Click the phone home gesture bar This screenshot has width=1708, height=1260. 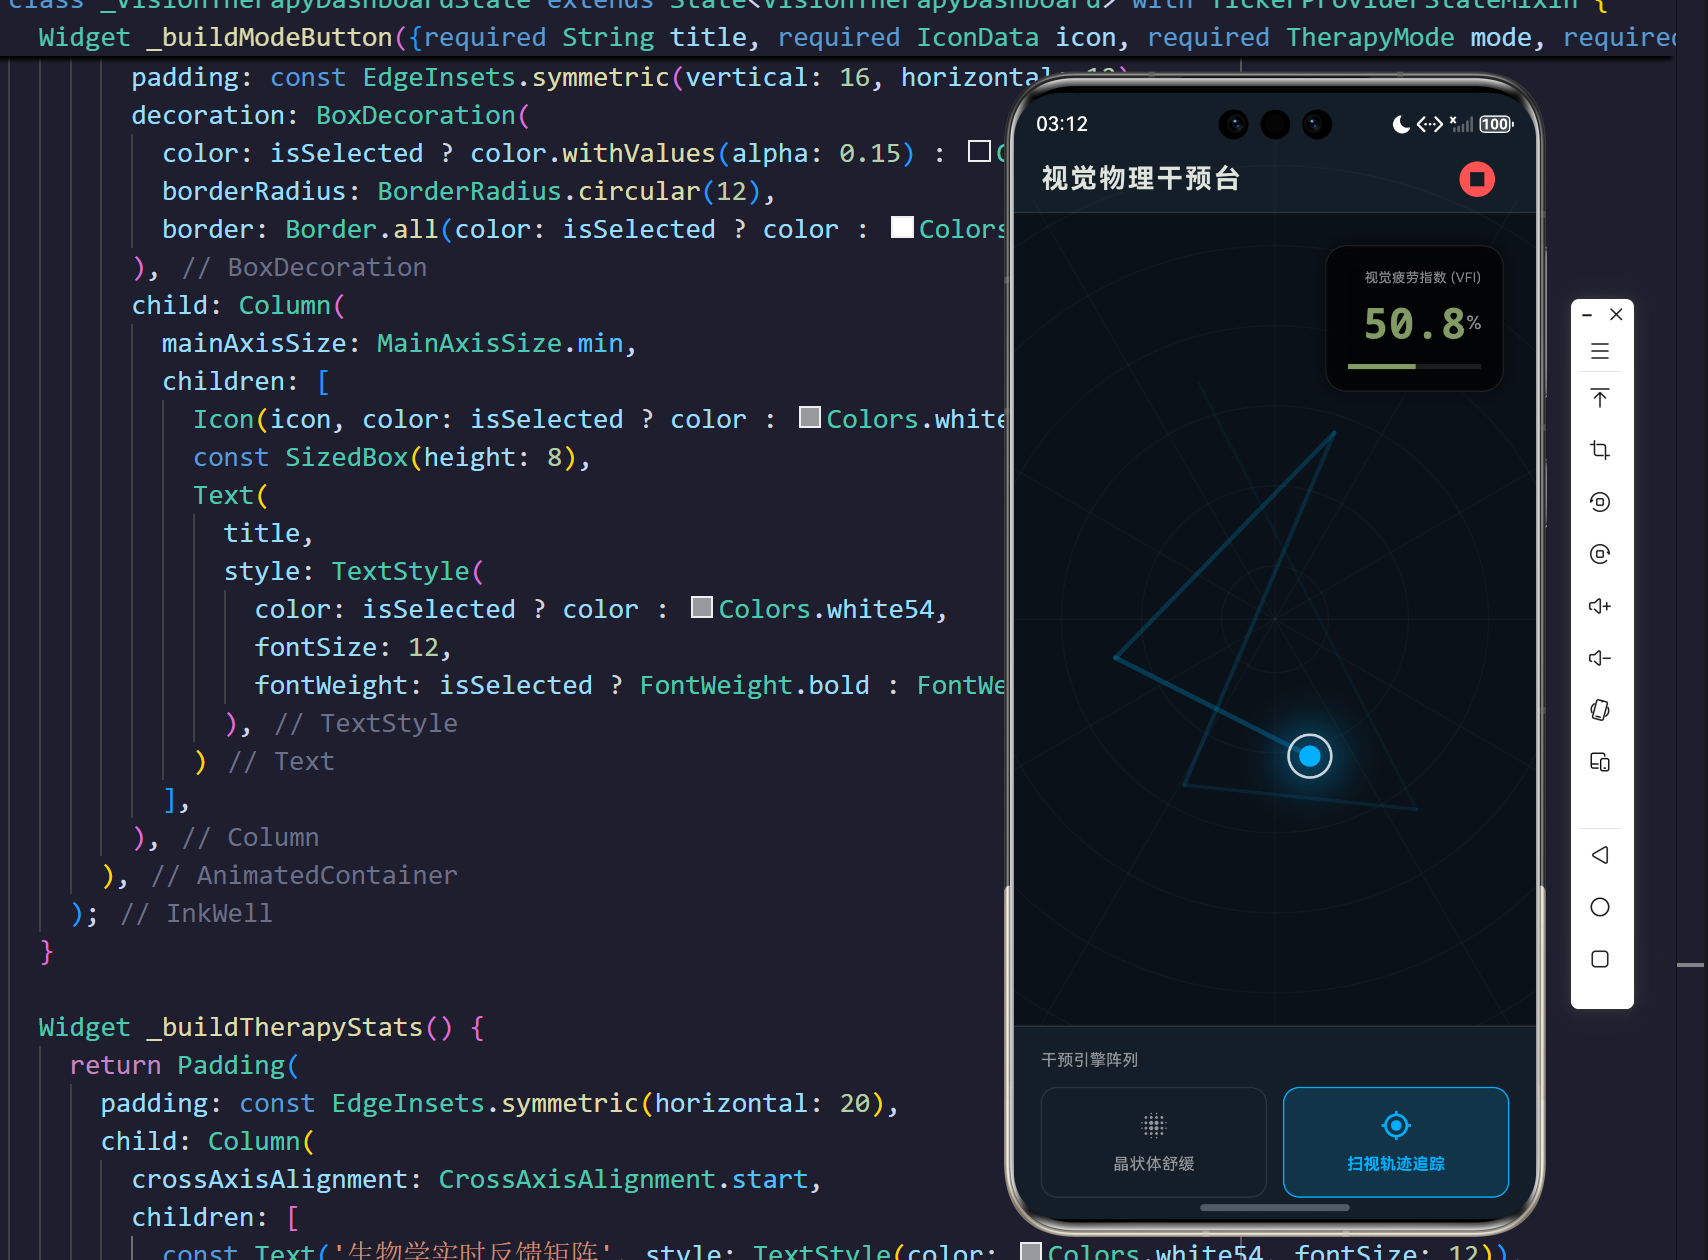tap(1275, 1207)
